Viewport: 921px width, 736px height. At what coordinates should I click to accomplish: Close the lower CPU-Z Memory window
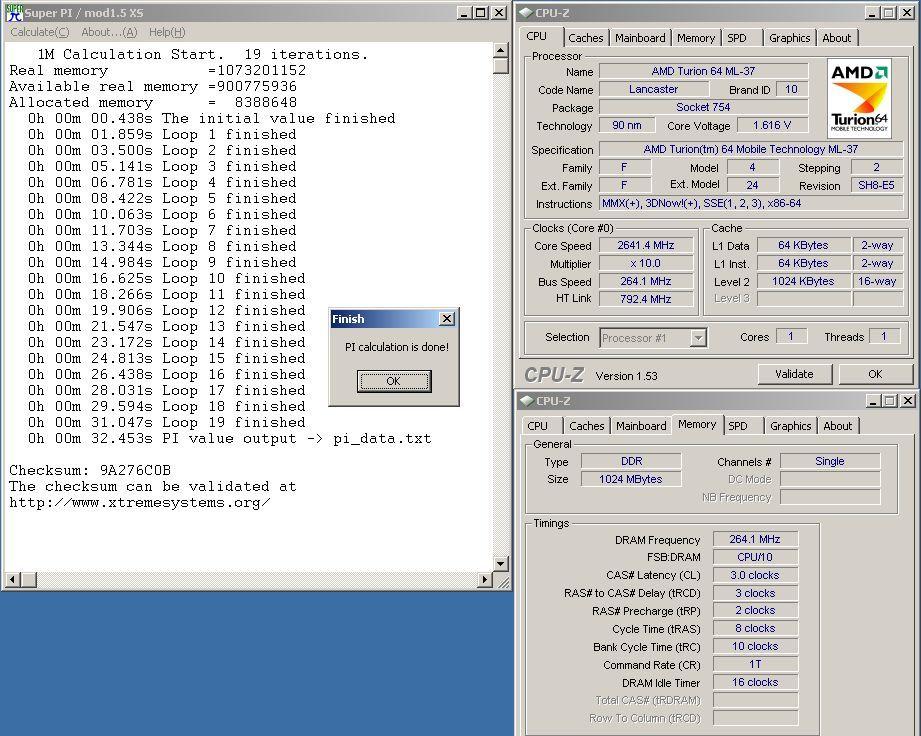907,401
